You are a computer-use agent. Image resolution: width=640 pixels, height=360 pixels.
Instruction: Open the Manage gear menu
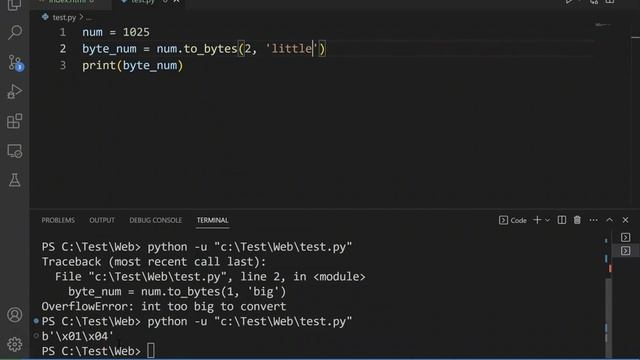click(15, 344)
